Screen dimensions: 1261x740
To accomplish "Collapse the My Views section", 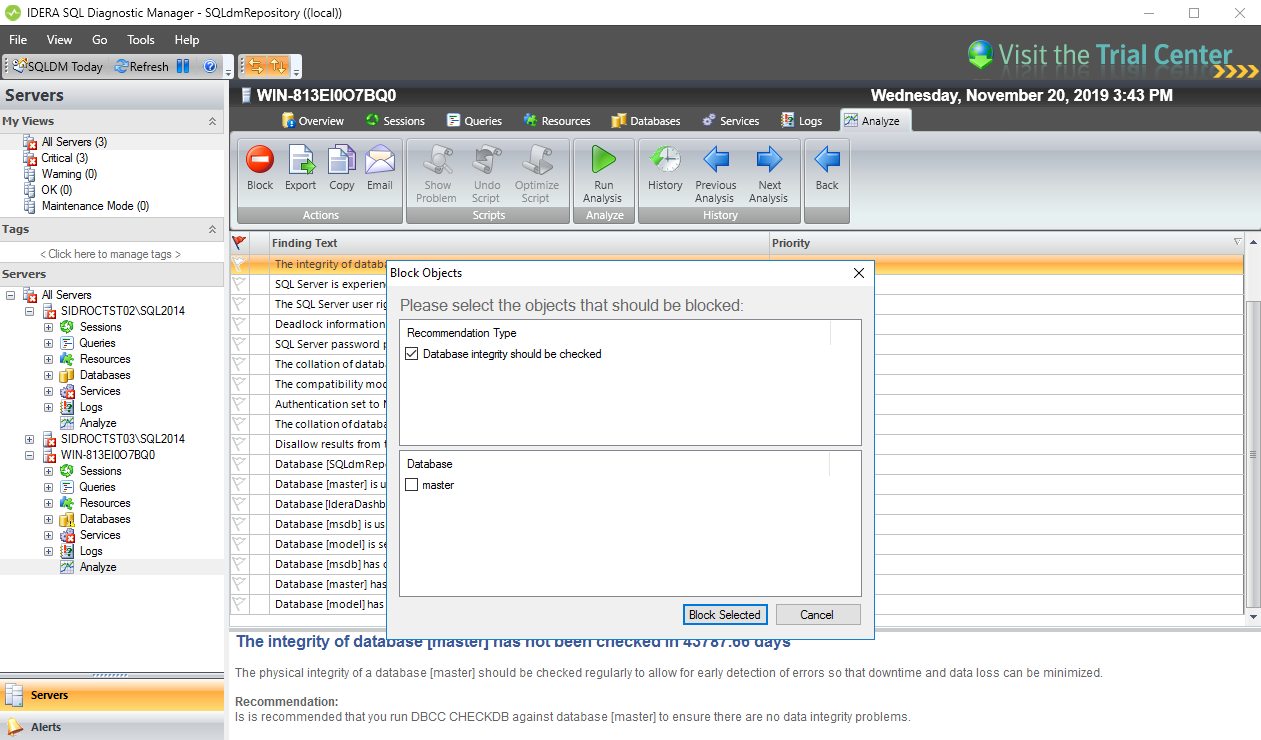I will (212, 121).
